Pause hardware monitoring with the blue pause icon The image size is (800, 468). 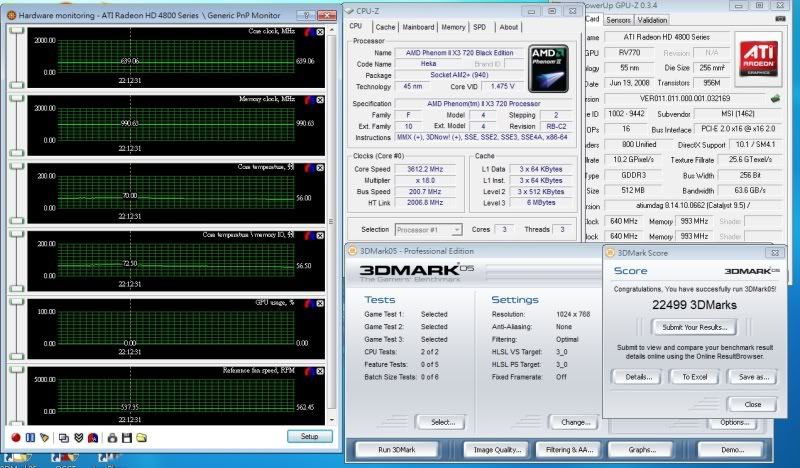click(x=30, y=437)
